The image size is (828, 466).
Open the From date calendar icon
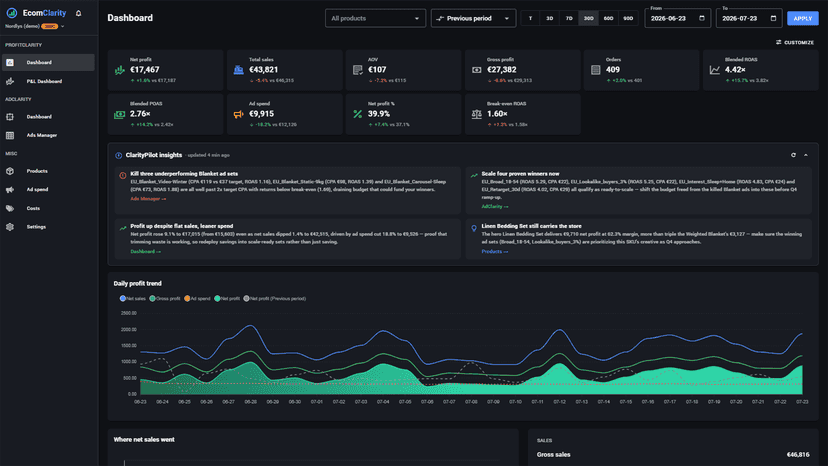(x=702, y=18)
